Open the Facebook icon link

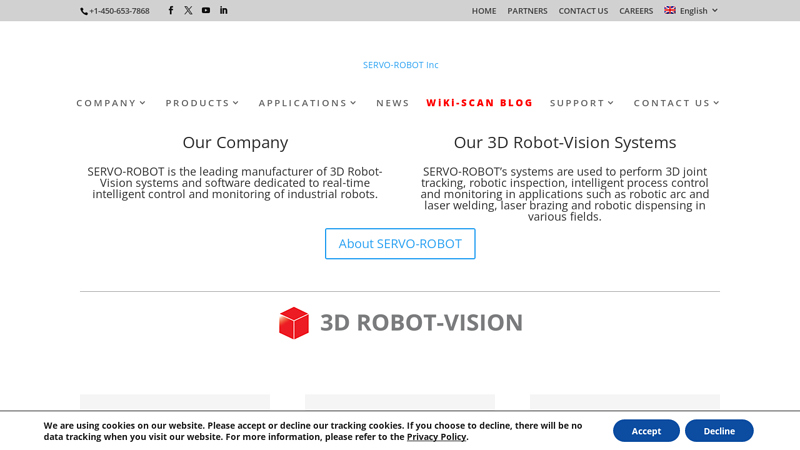(171, 10)
